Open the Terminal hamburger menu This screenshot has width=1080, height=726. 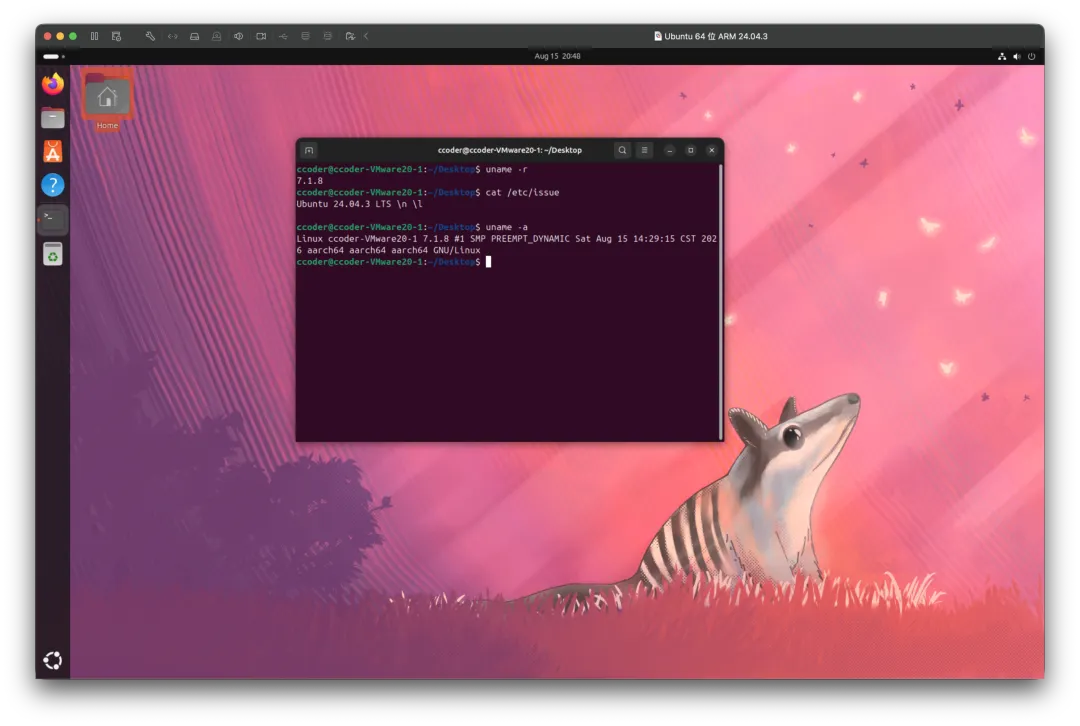pyautogui.click(x=645, y=150)
